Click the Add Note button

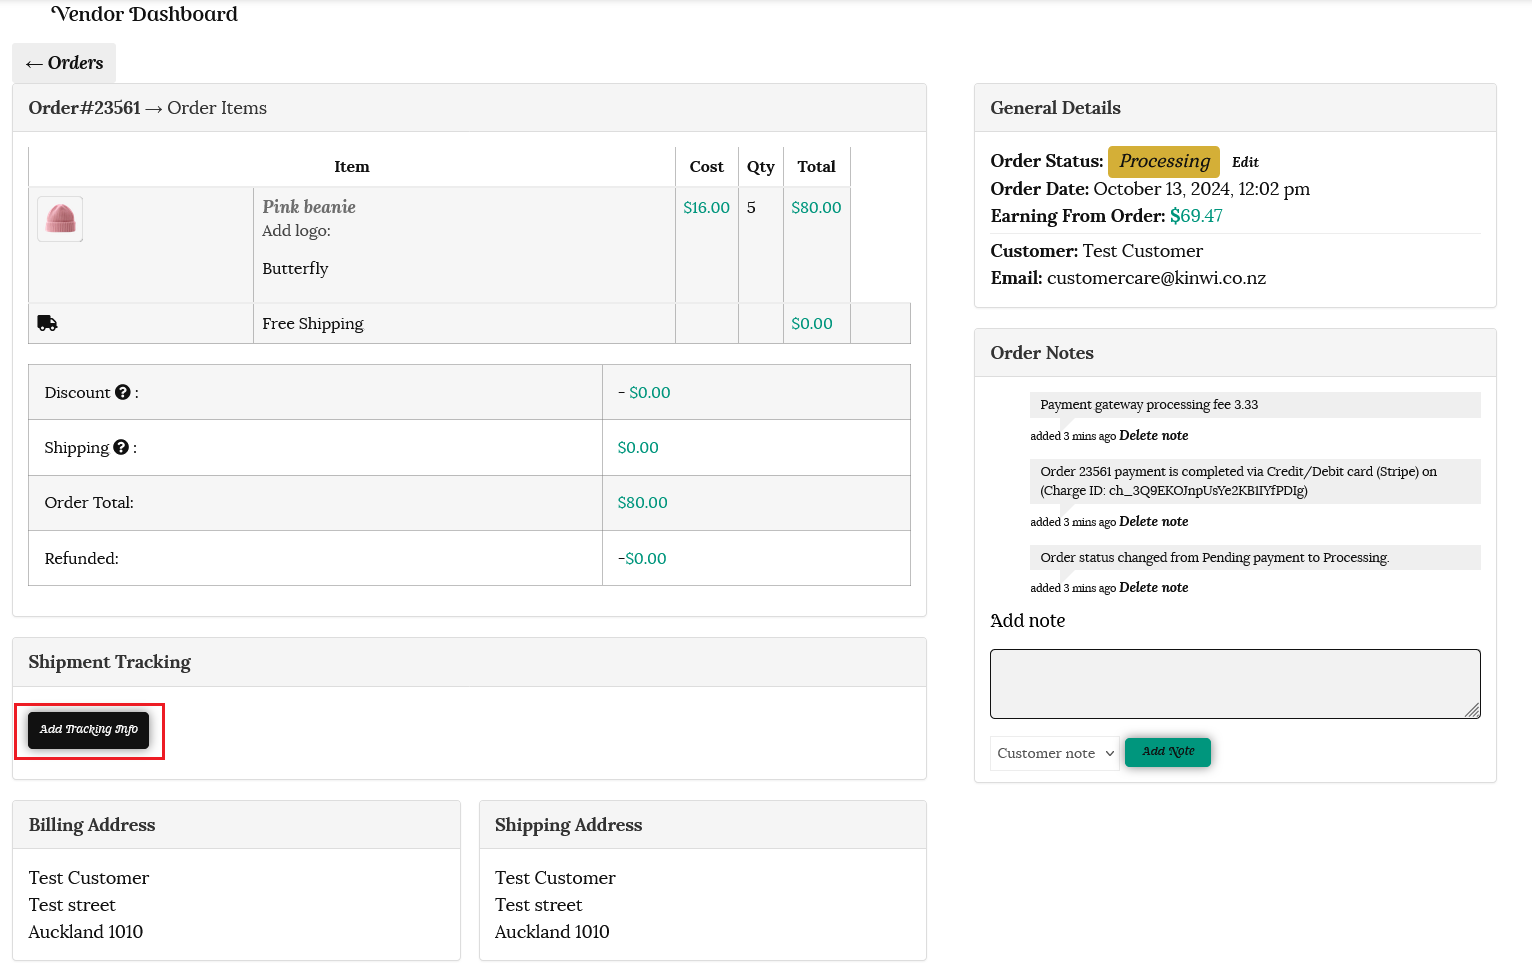(1167, 752)
